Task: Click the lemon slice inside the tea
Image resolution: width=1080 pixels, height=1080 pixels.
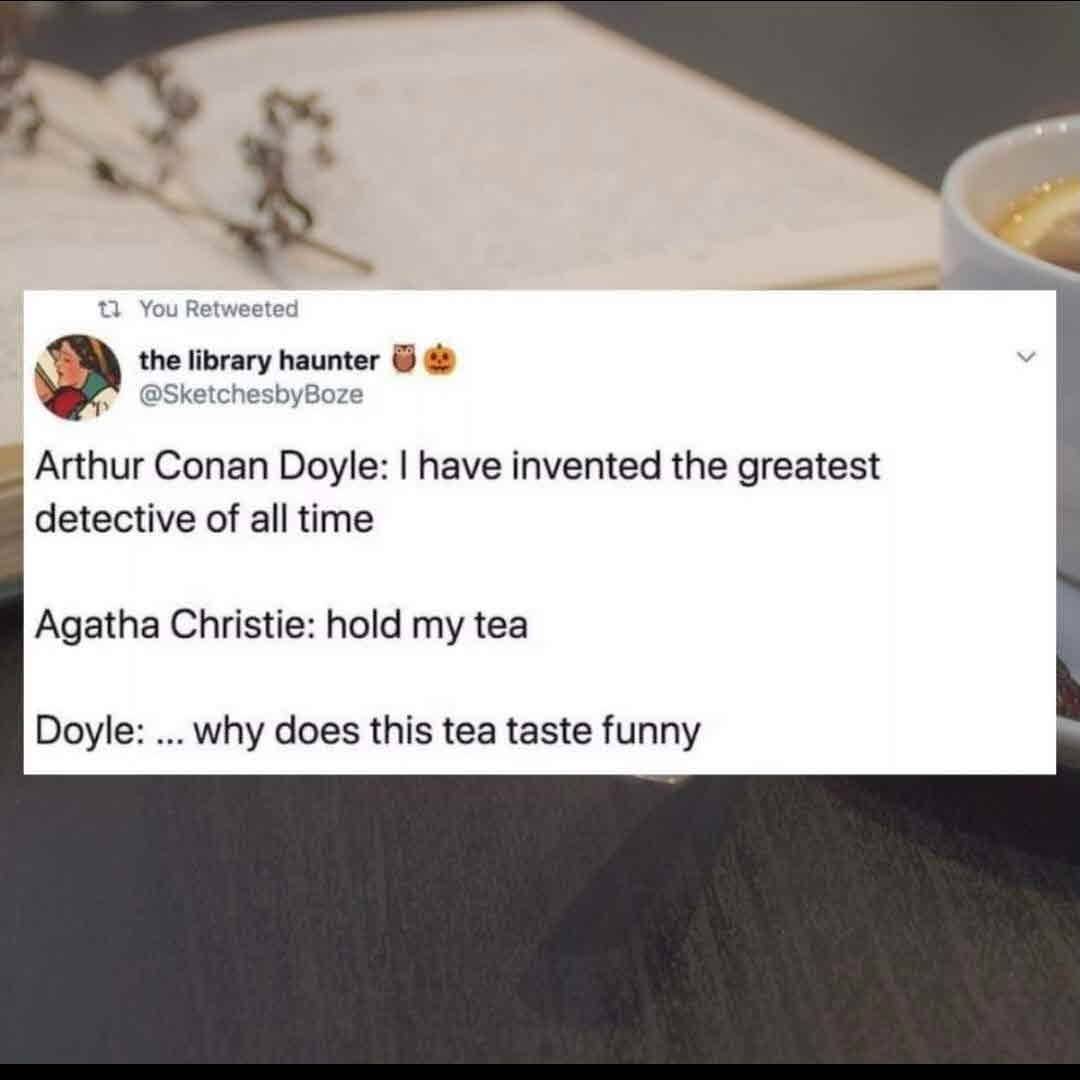Action: point(1042,216)
